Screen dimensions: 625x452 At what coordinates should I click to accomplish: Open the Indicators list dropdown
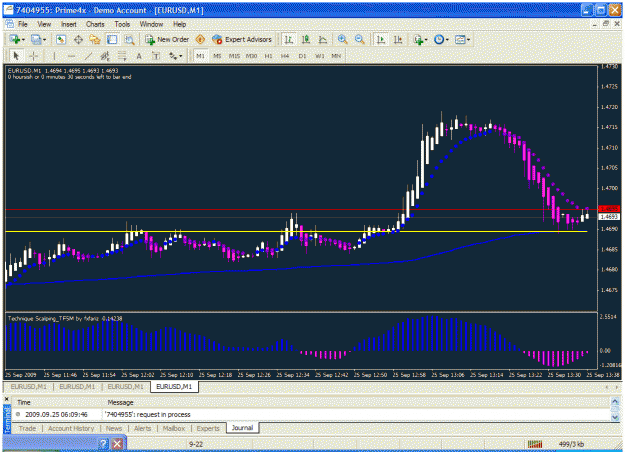[x=420, y=39]
